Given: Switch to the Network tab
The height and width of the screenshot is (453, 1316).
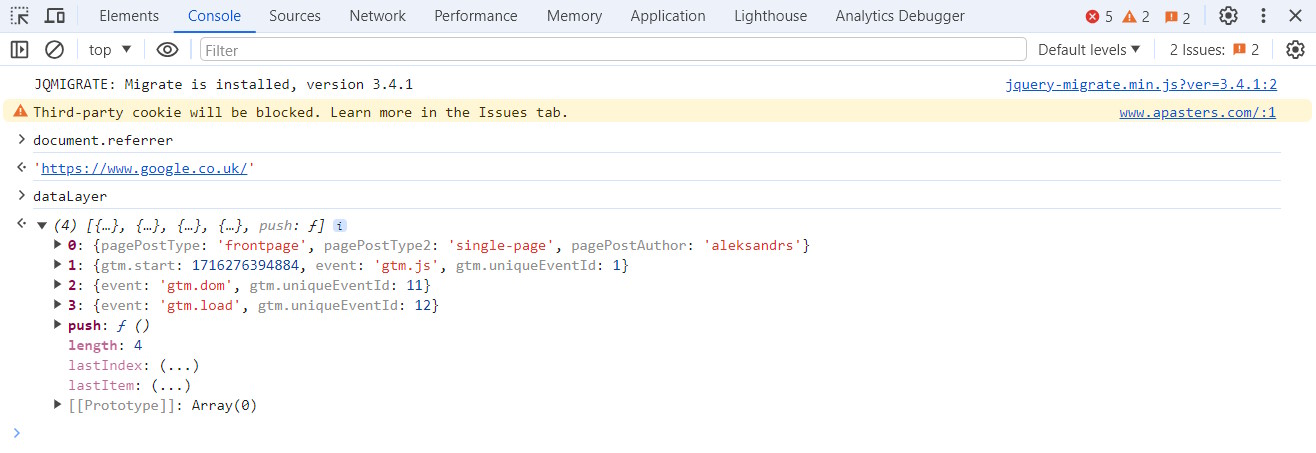Looking at the screenshot, I should point(377,16).
